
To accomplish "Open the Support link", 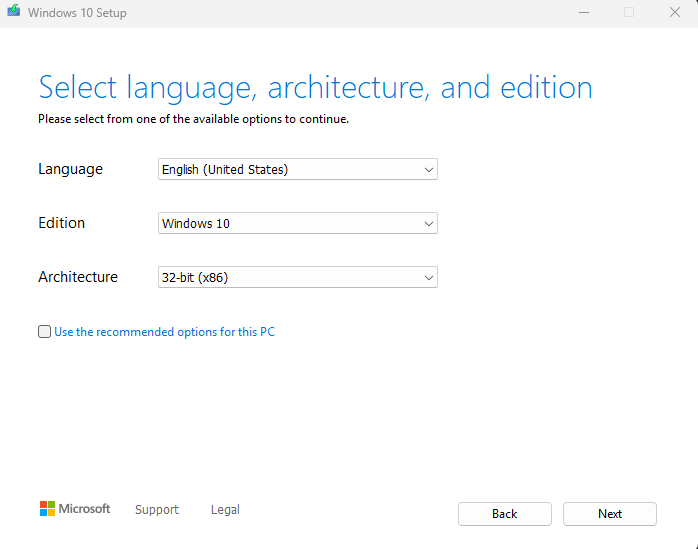I will pyautogui.click(x=157, y=510).
